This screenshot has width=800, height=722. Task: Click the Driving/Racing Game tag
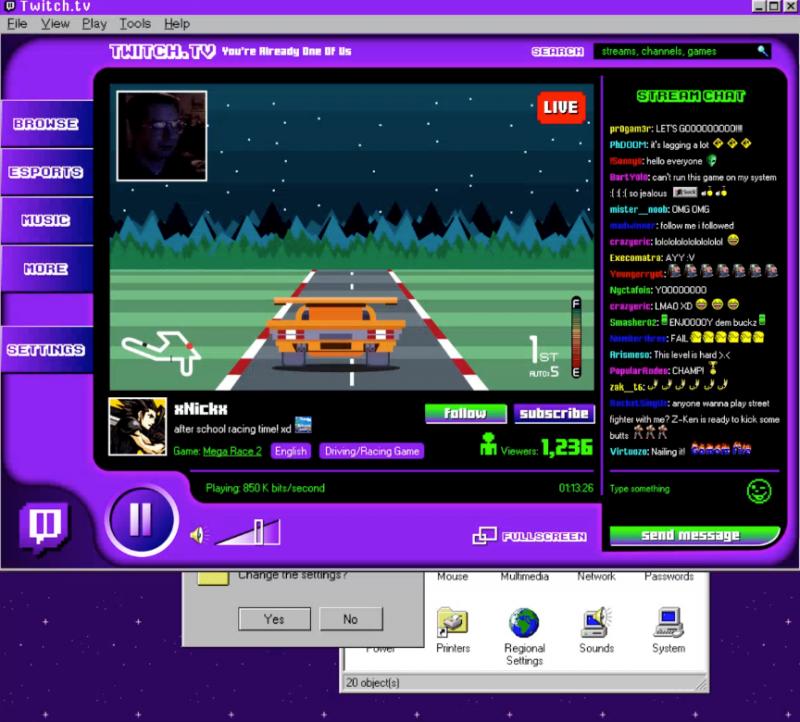click(x=372, y=451)
